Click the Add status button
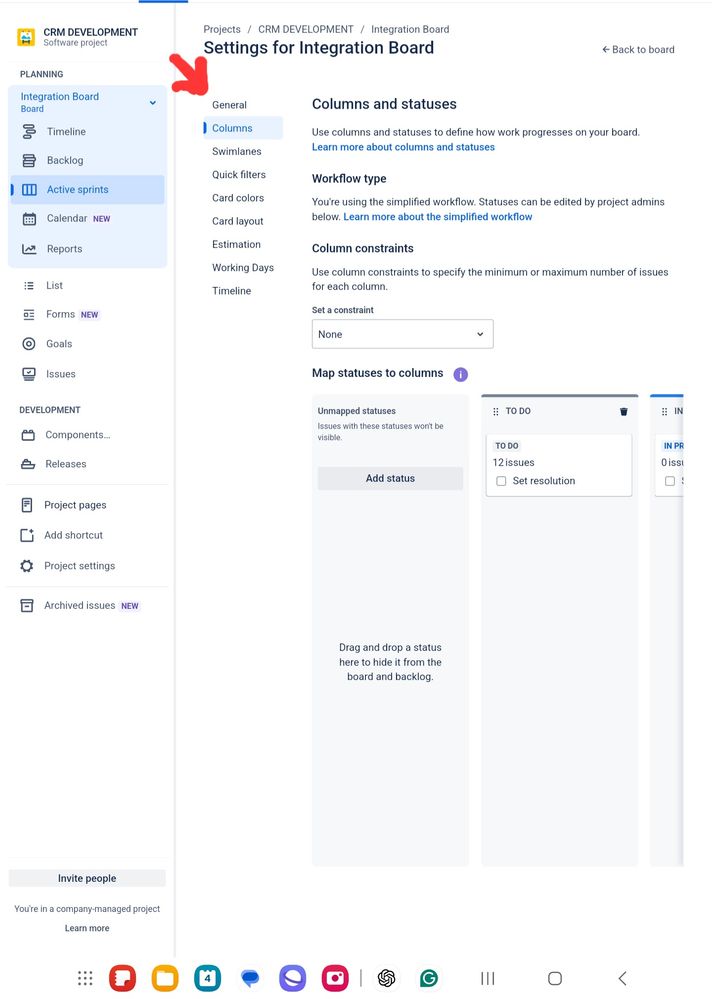This screenshot has height=999, width=712. (390, 478)
